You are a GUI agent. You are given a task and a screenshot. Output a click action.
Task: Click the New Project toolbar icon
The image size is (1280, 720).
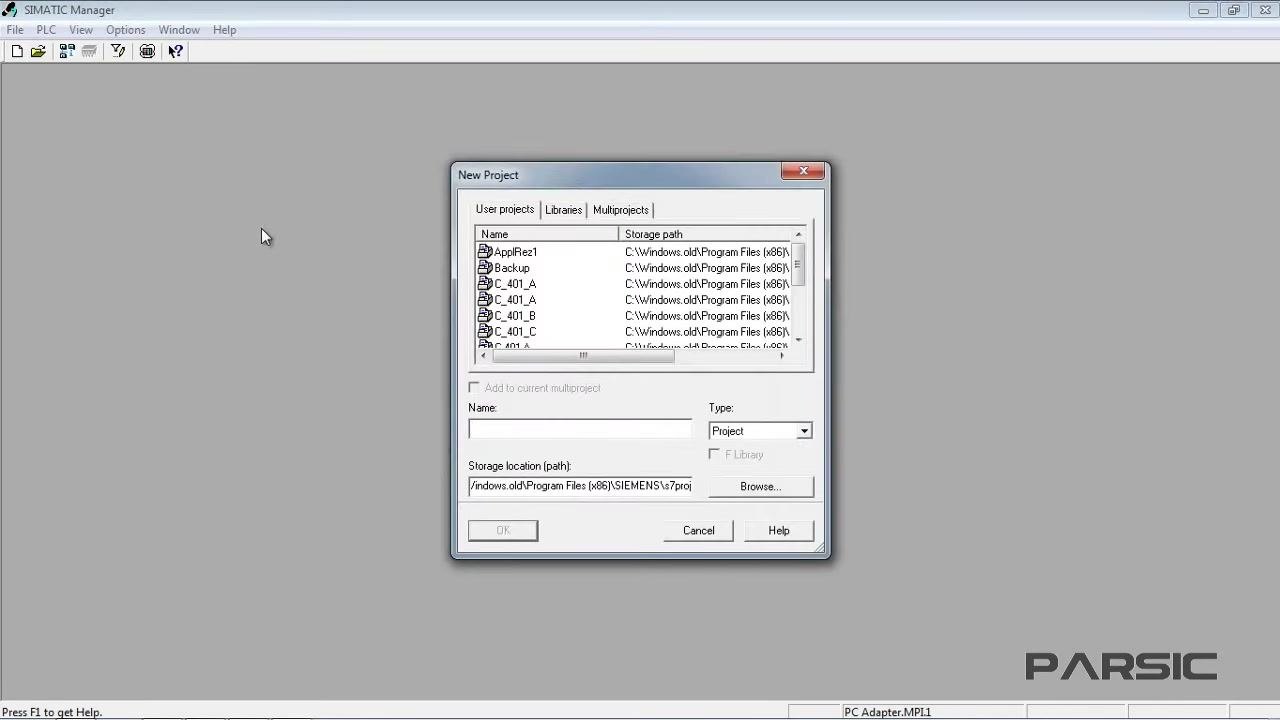pos(17,51)
